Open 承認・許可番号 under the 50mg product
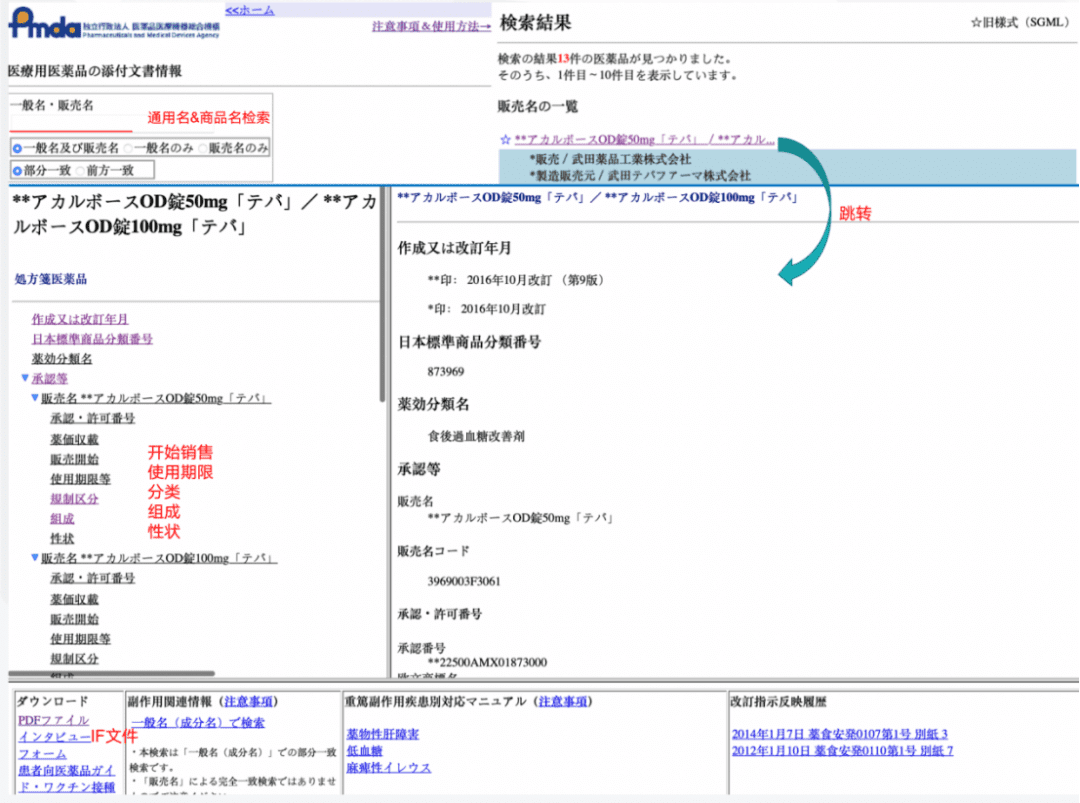Image resolution: width=1080 pixels, height=803 pixels. (x=92, y=418)
